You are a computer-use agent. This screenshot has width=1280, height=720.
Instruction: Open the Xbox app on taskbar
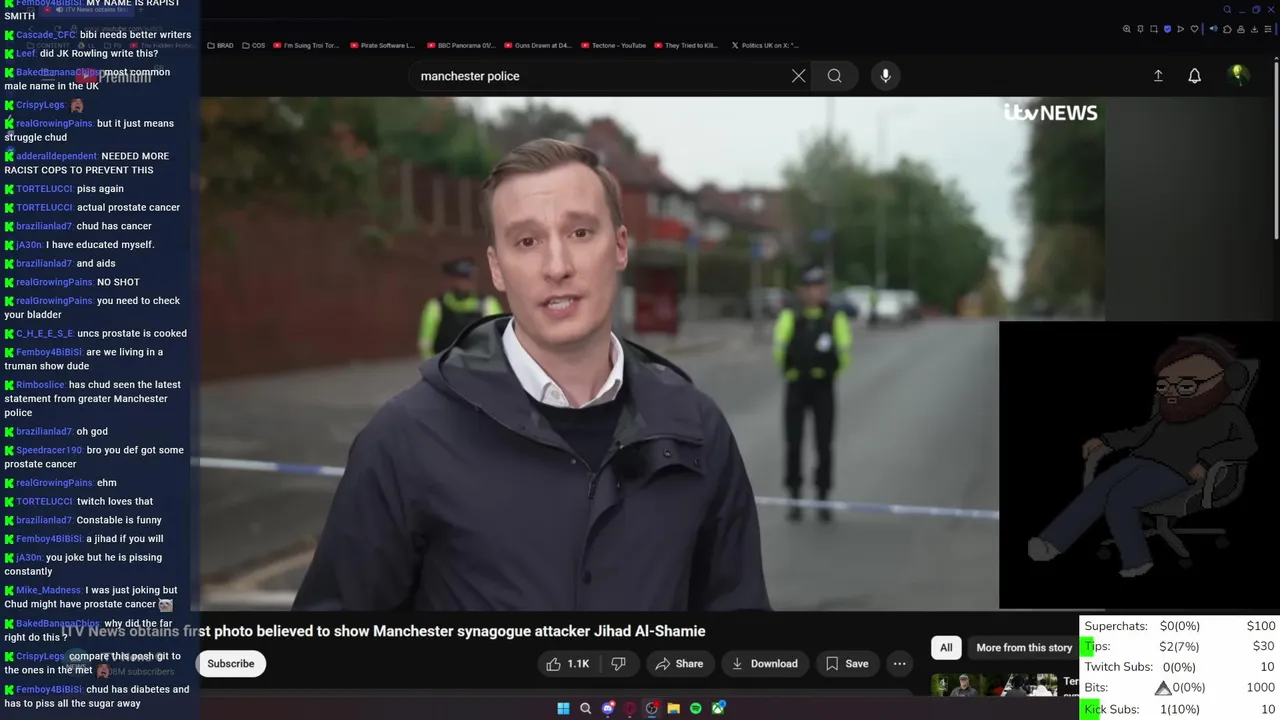[718, 709]
